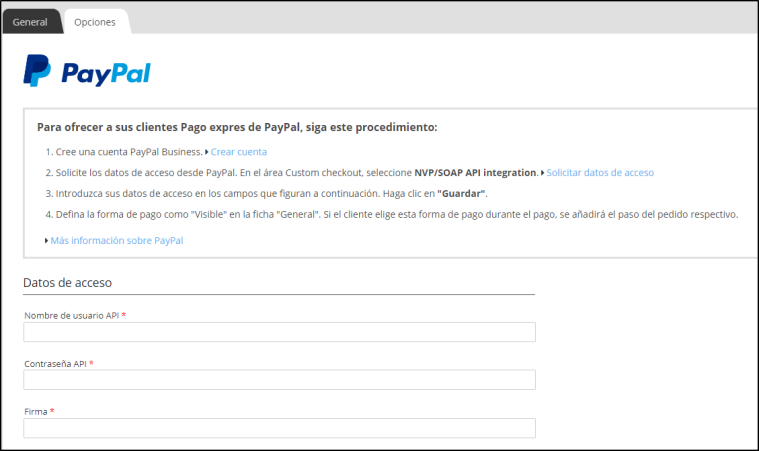Switch to the General tab
This screenshot has height=451, width=759.
32,22
